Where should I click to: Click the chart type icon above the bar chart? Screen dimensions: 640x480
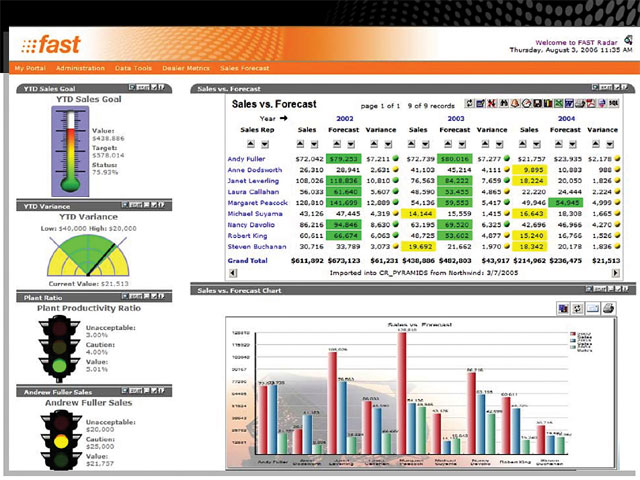coord(563,309)
